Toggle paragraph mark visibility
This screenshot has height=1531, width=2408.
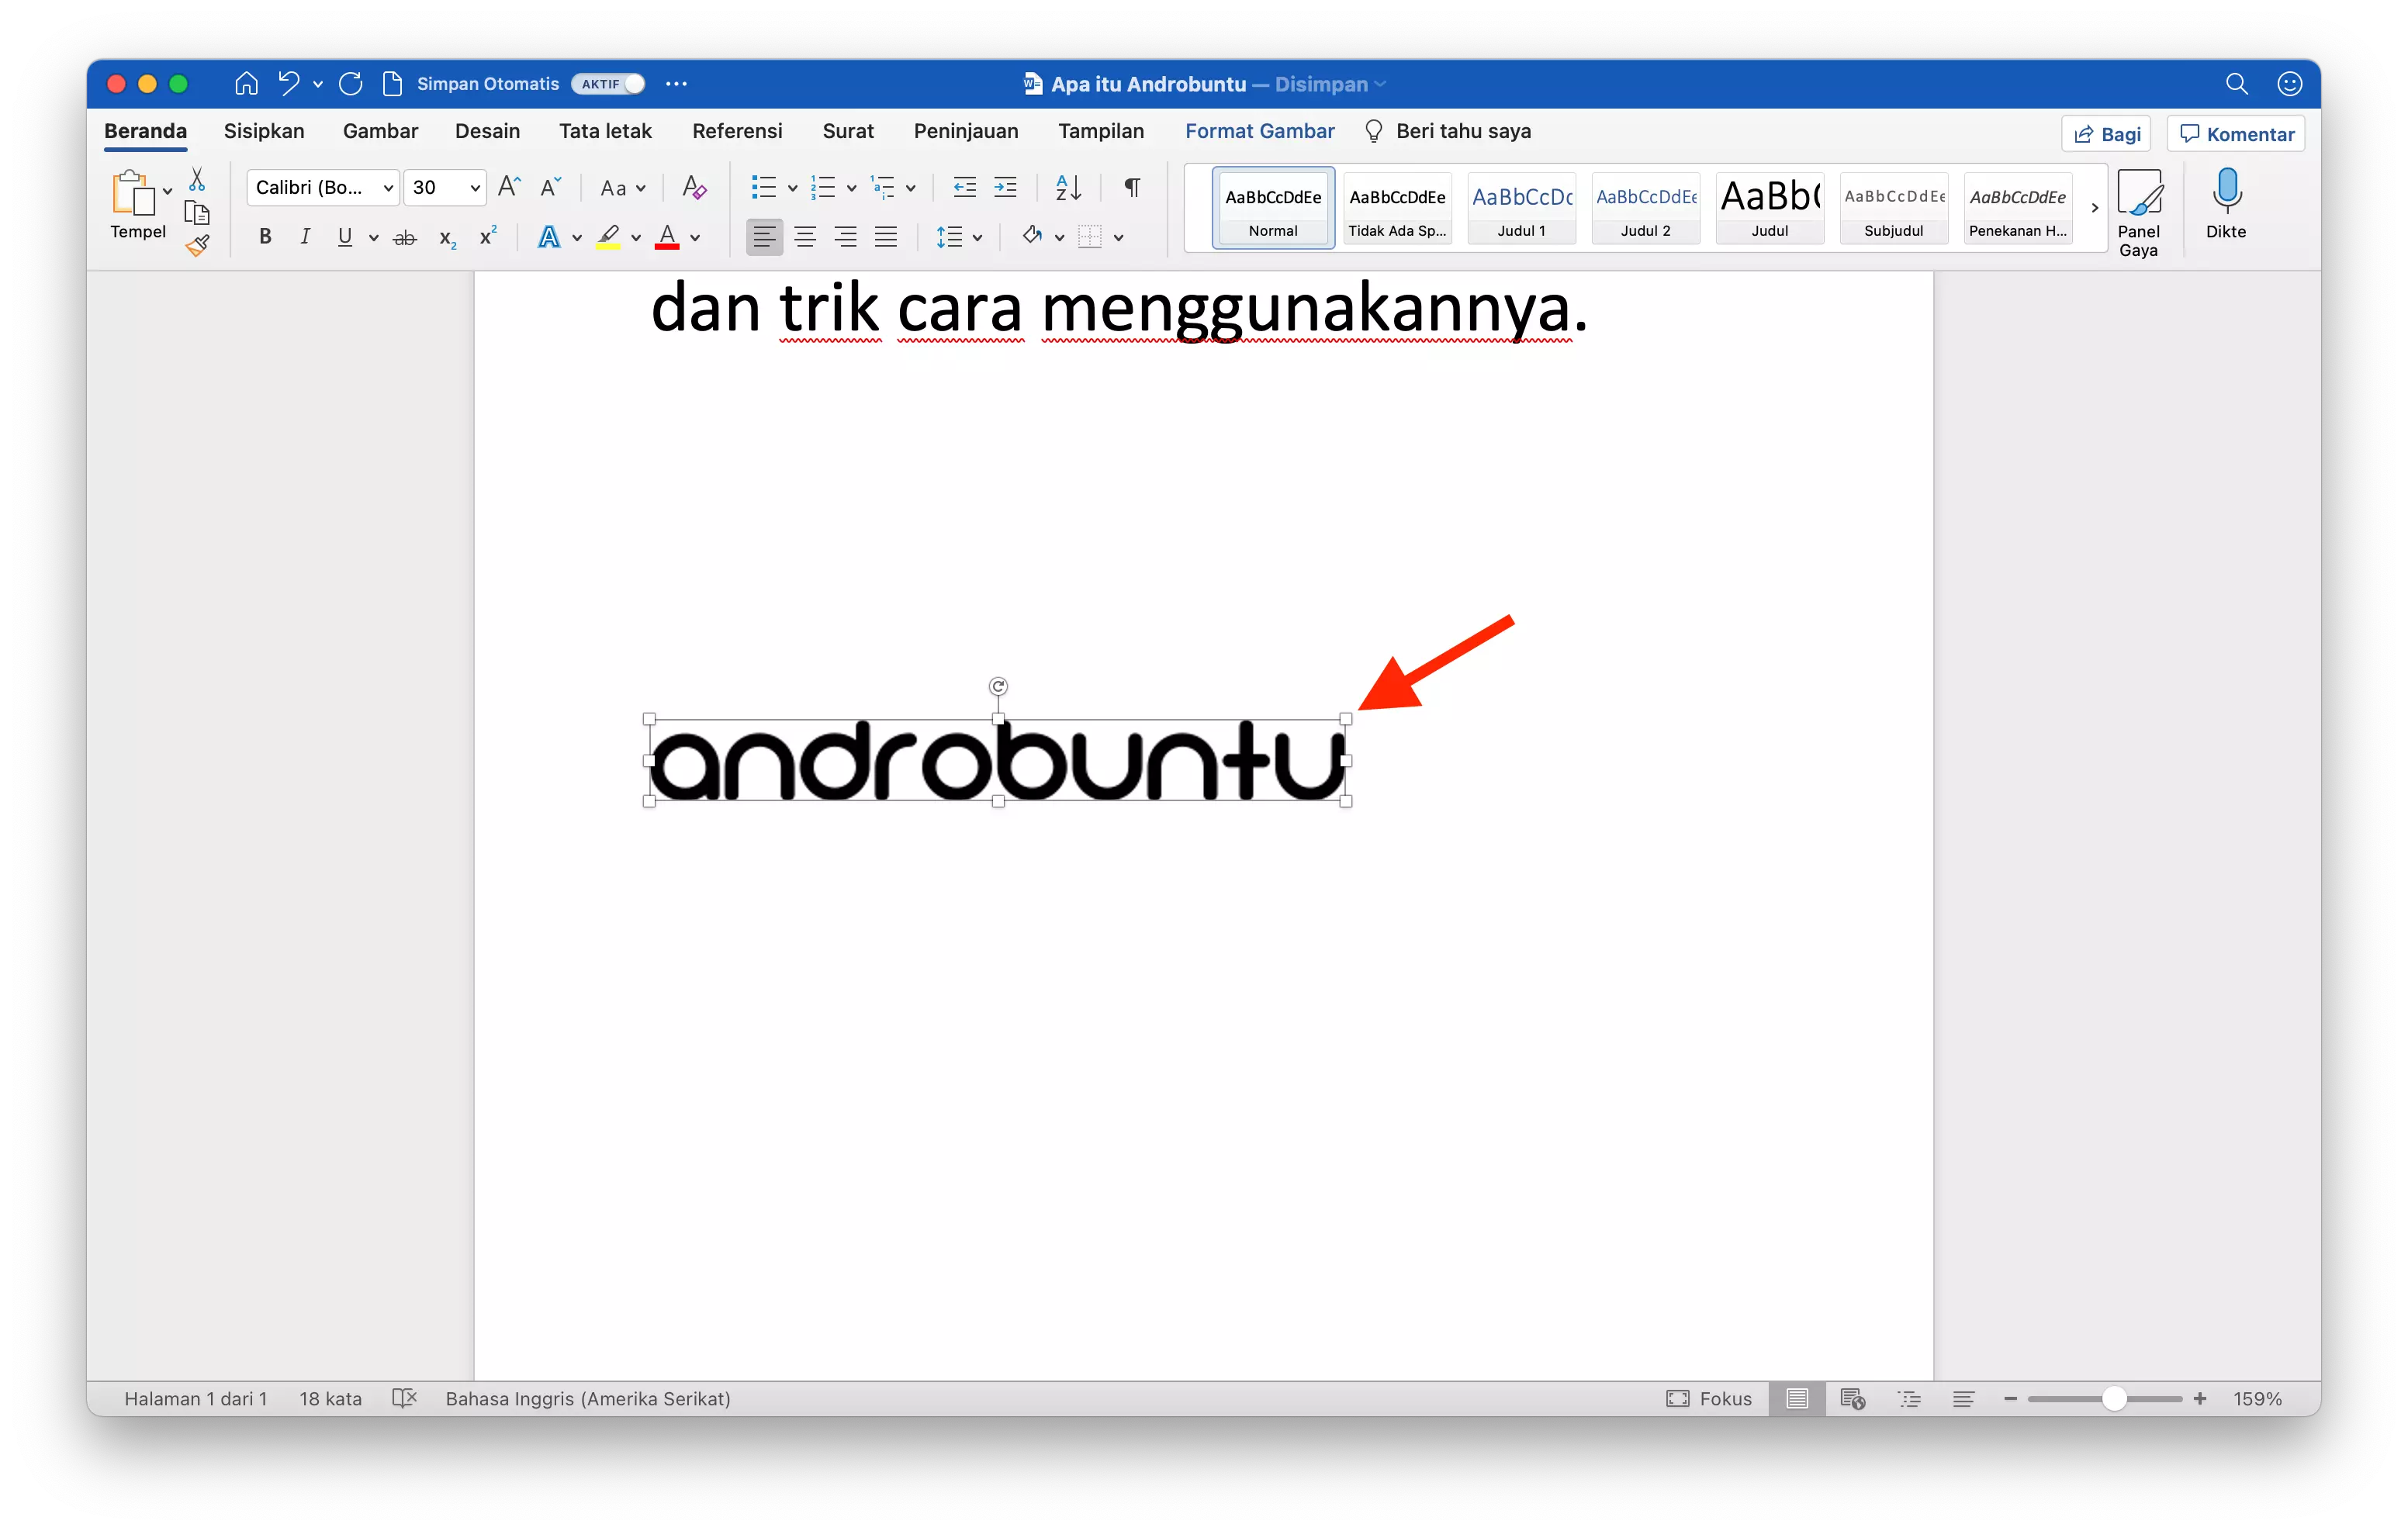1131,187
